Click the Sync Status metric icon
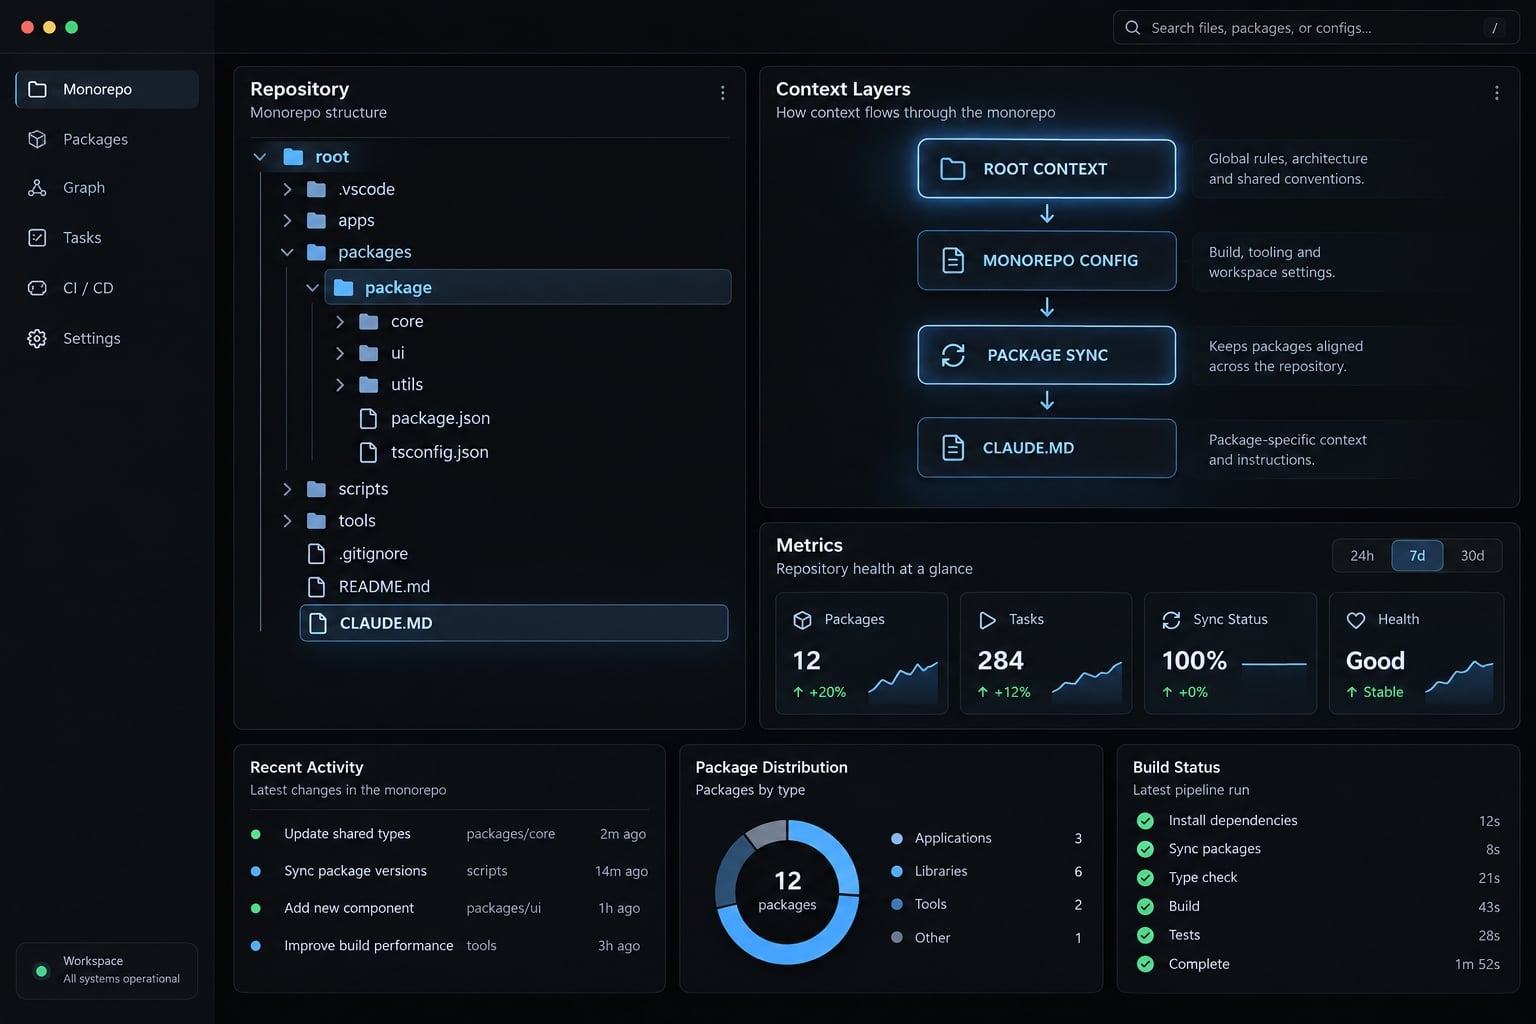 (x=1171, y=620)
